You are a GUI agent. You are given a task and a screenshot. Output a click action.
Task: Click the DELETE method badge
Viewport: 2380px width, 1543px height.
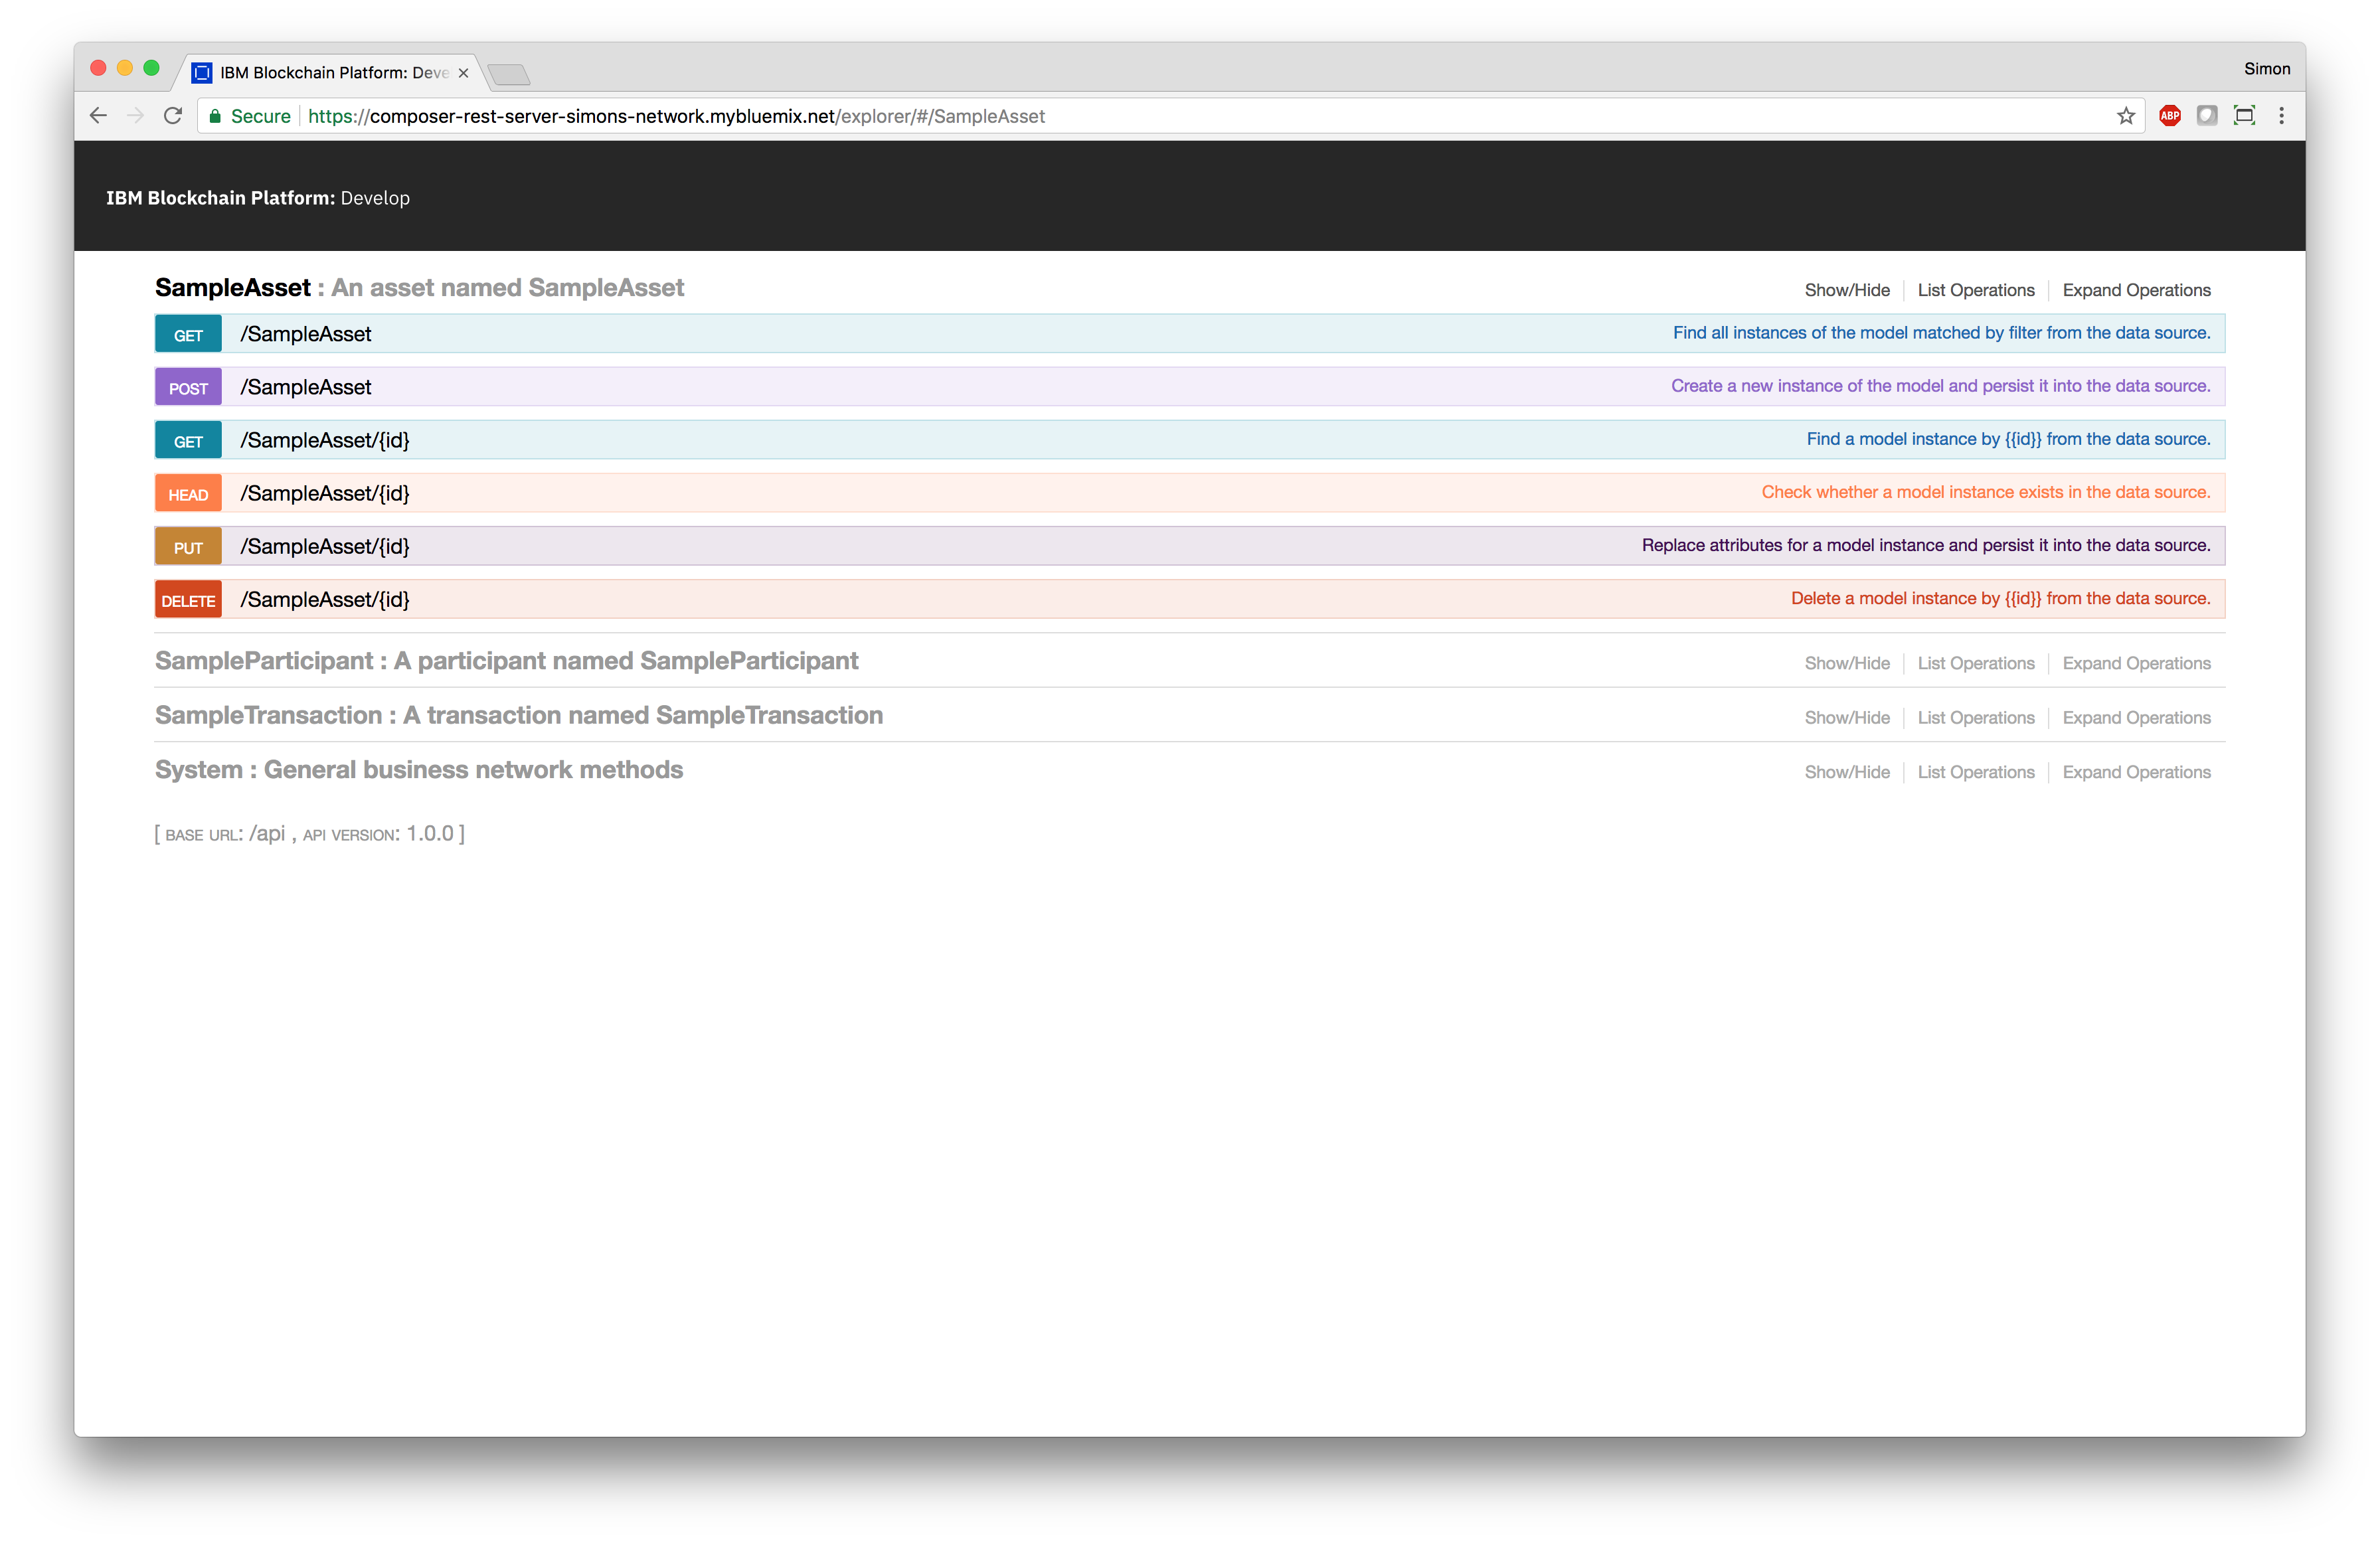[188, 600]
